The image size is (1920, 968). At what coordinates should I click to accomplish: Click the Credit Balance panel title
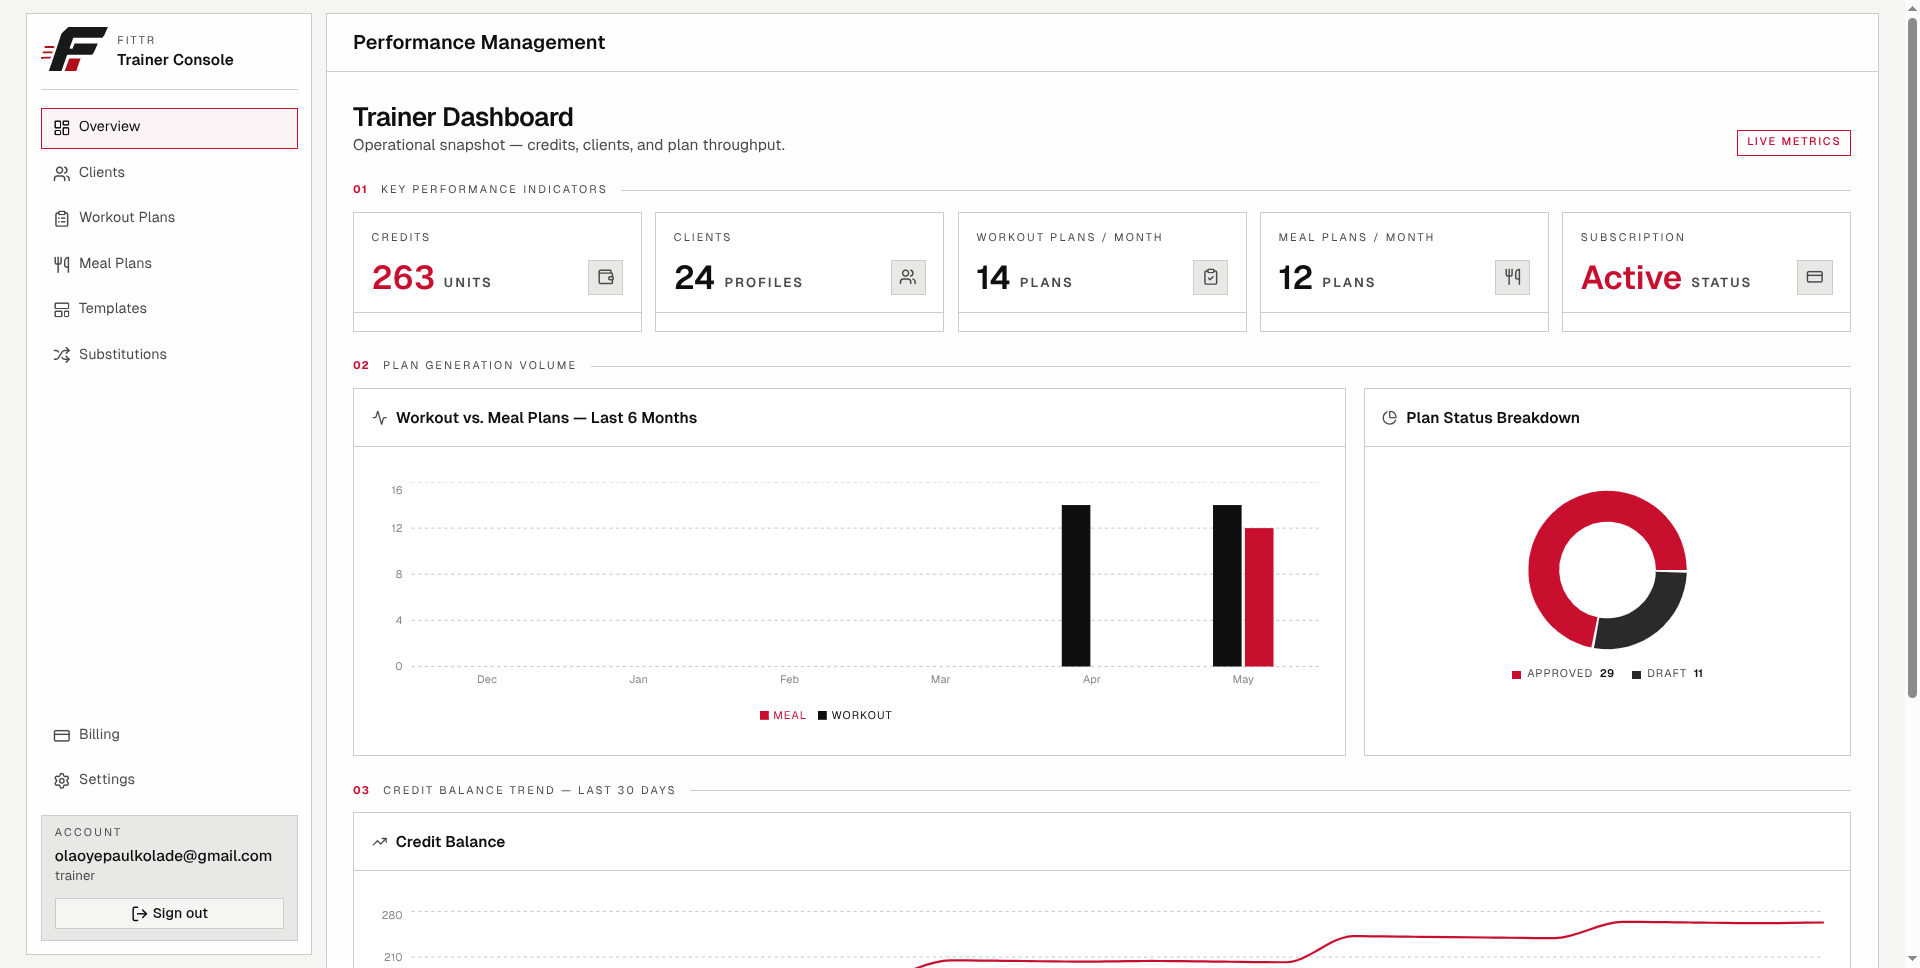point(450,842)
